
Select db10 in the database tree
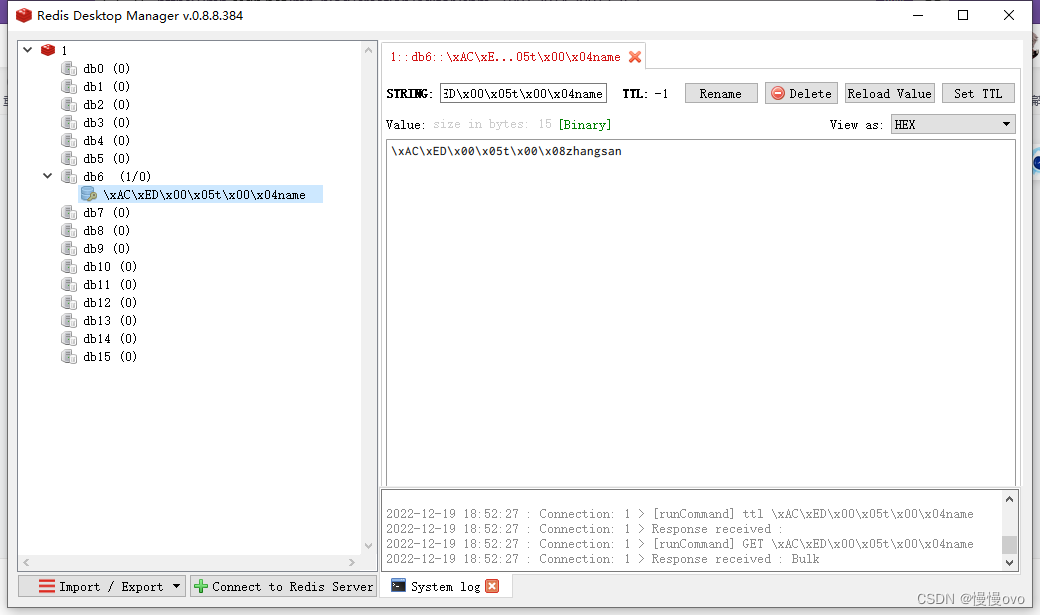coord(99,266)
